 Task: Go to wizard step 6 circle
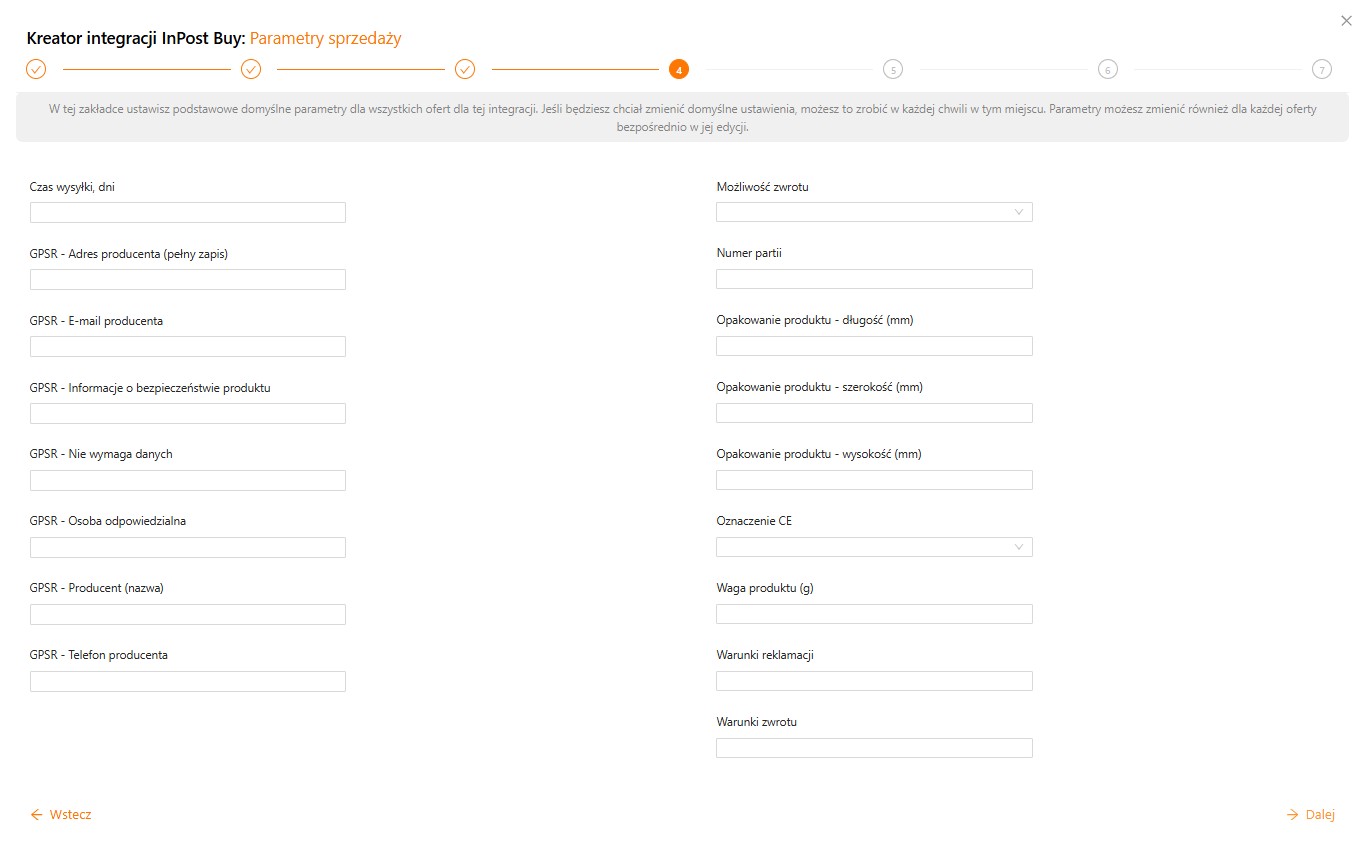click(x=1107, y=69)
